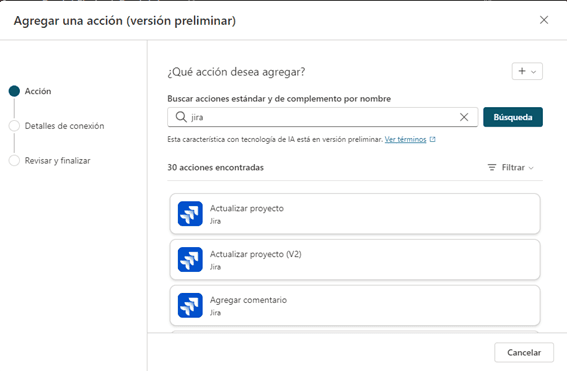The image size is (567, 371).
Task: Select Agregar comentario title text
Action: [248, 300]
